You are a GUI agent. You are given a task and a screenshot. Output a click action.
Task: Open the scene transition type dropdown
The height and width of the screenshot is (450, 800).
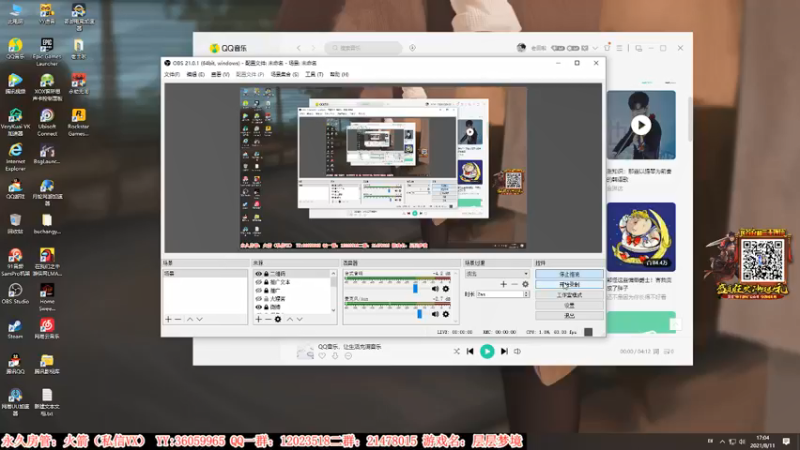tap(497, 274)
